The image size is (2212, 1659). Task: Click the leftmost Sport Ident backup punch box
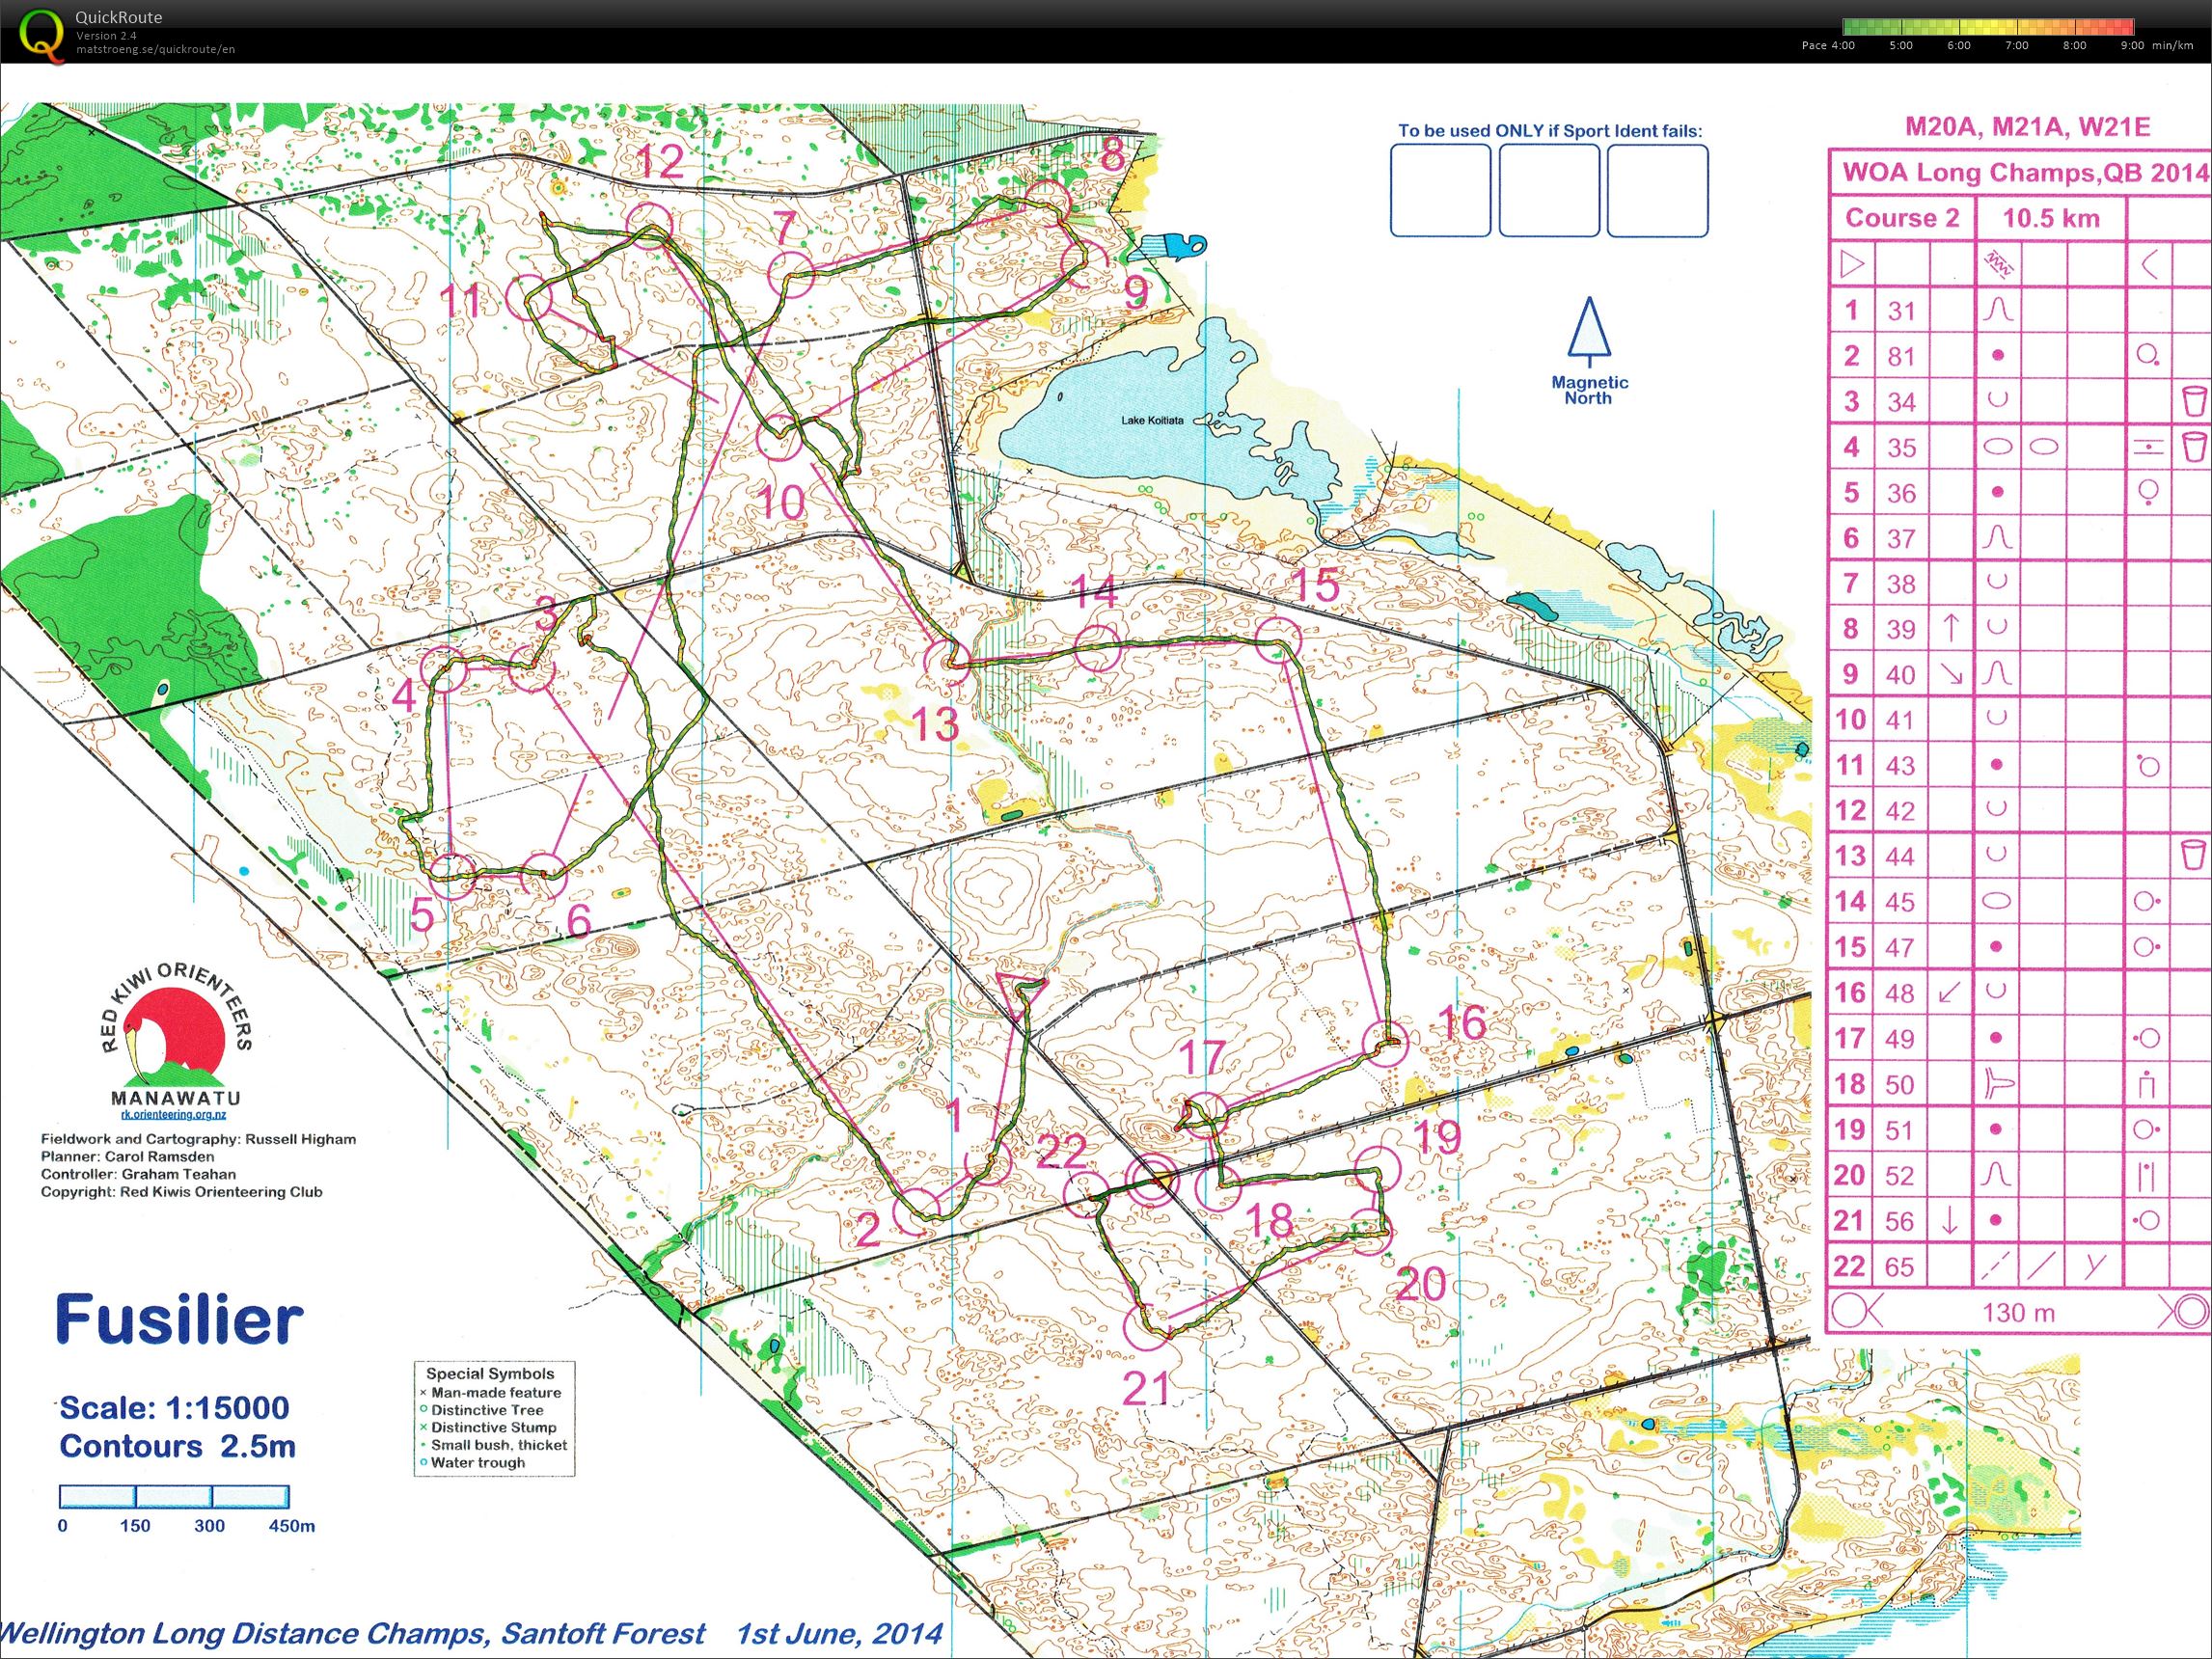pos(1440,190)
